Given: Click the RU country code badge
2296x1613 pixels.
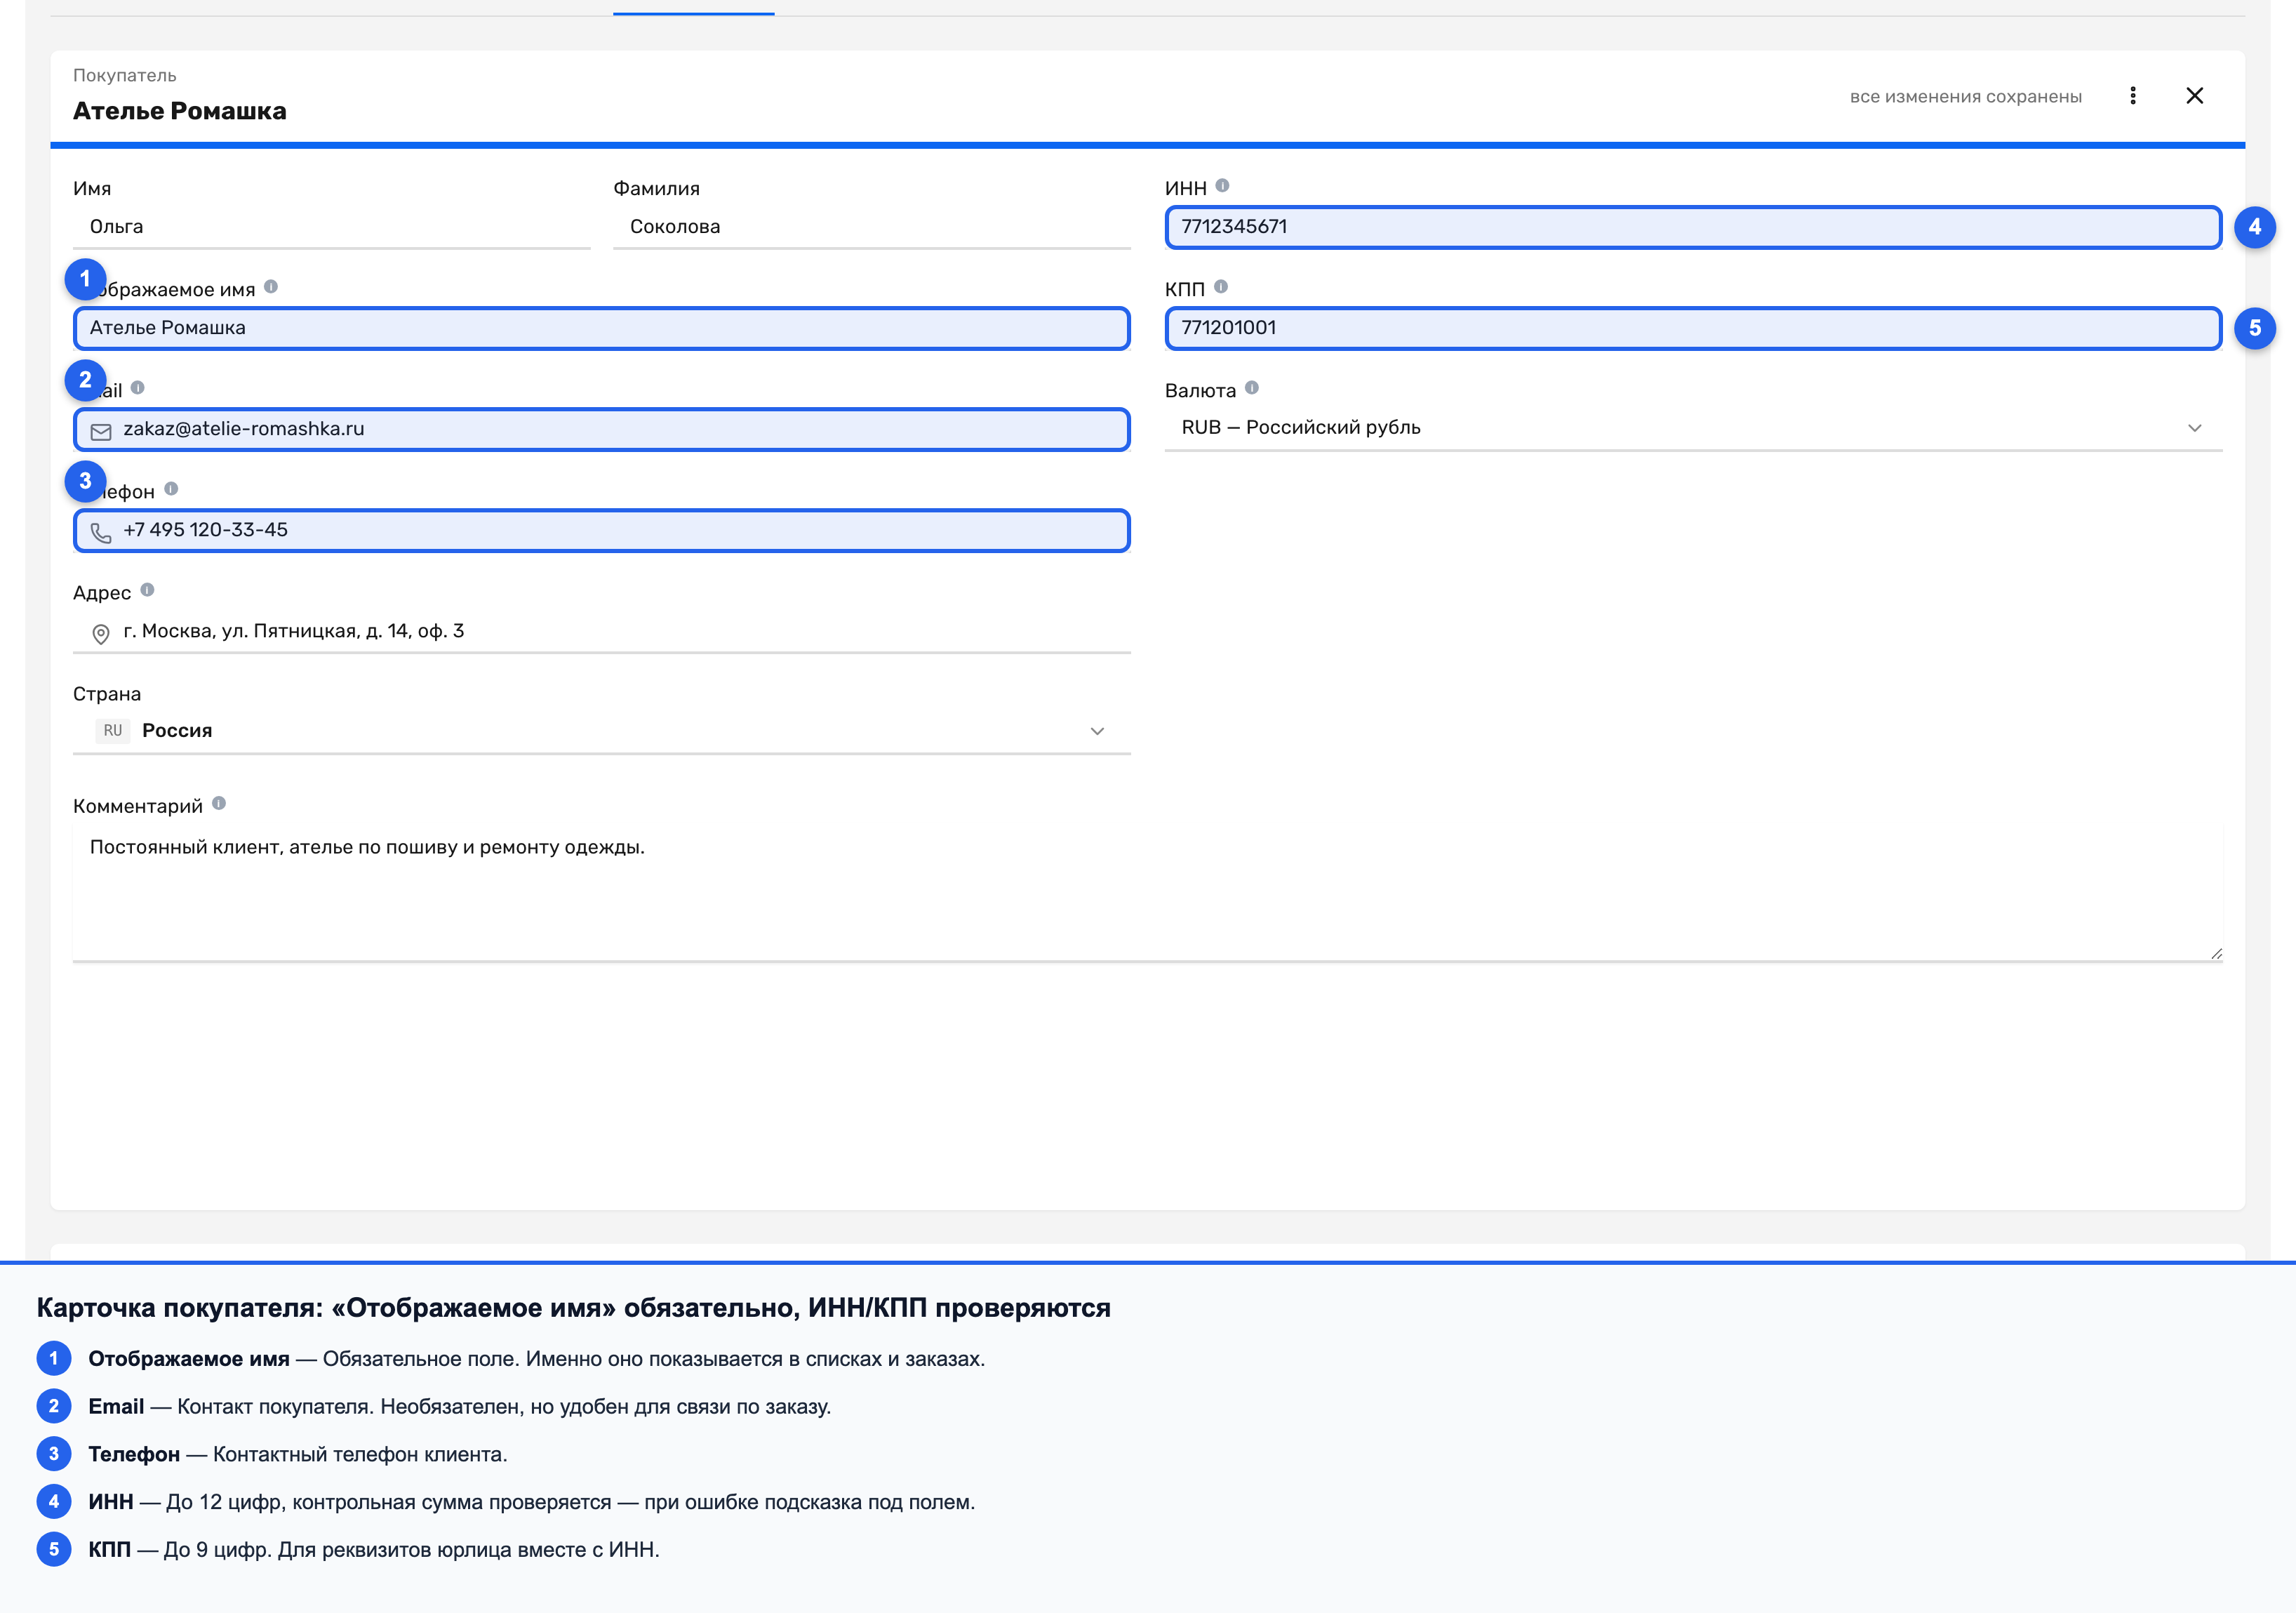Looking at the screenshot, I should tap(113, 731).
